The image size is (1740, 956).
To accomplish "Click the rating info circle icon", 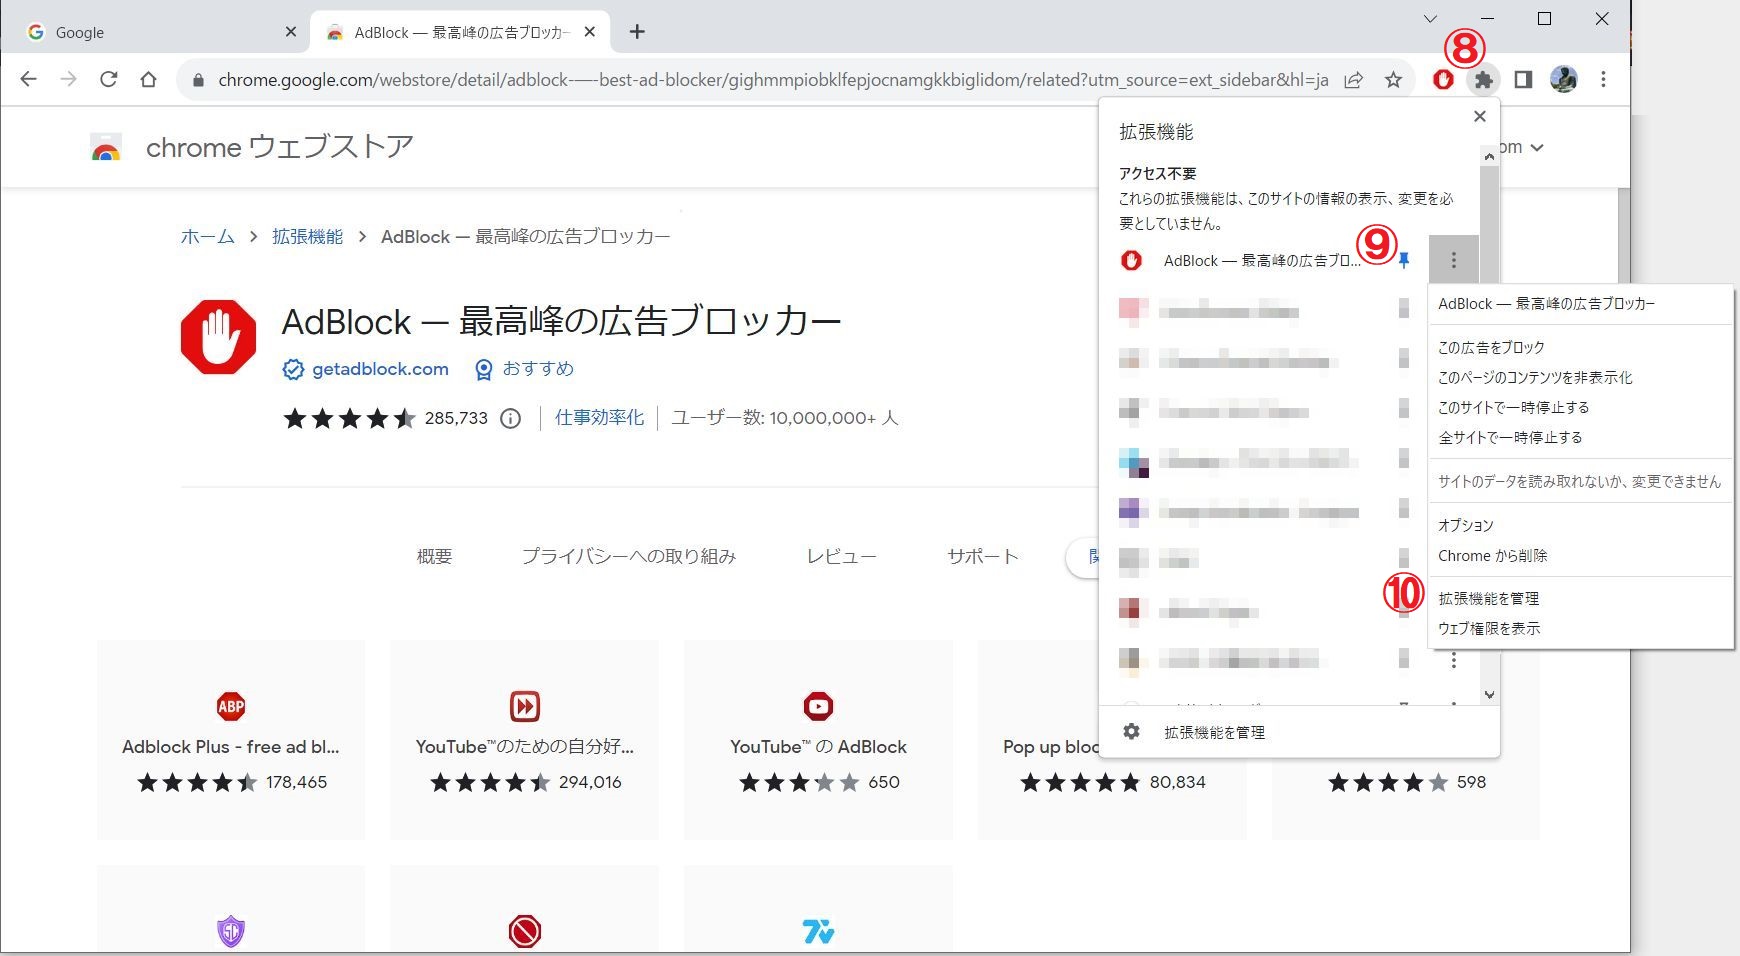I will [x=510, y=418].
